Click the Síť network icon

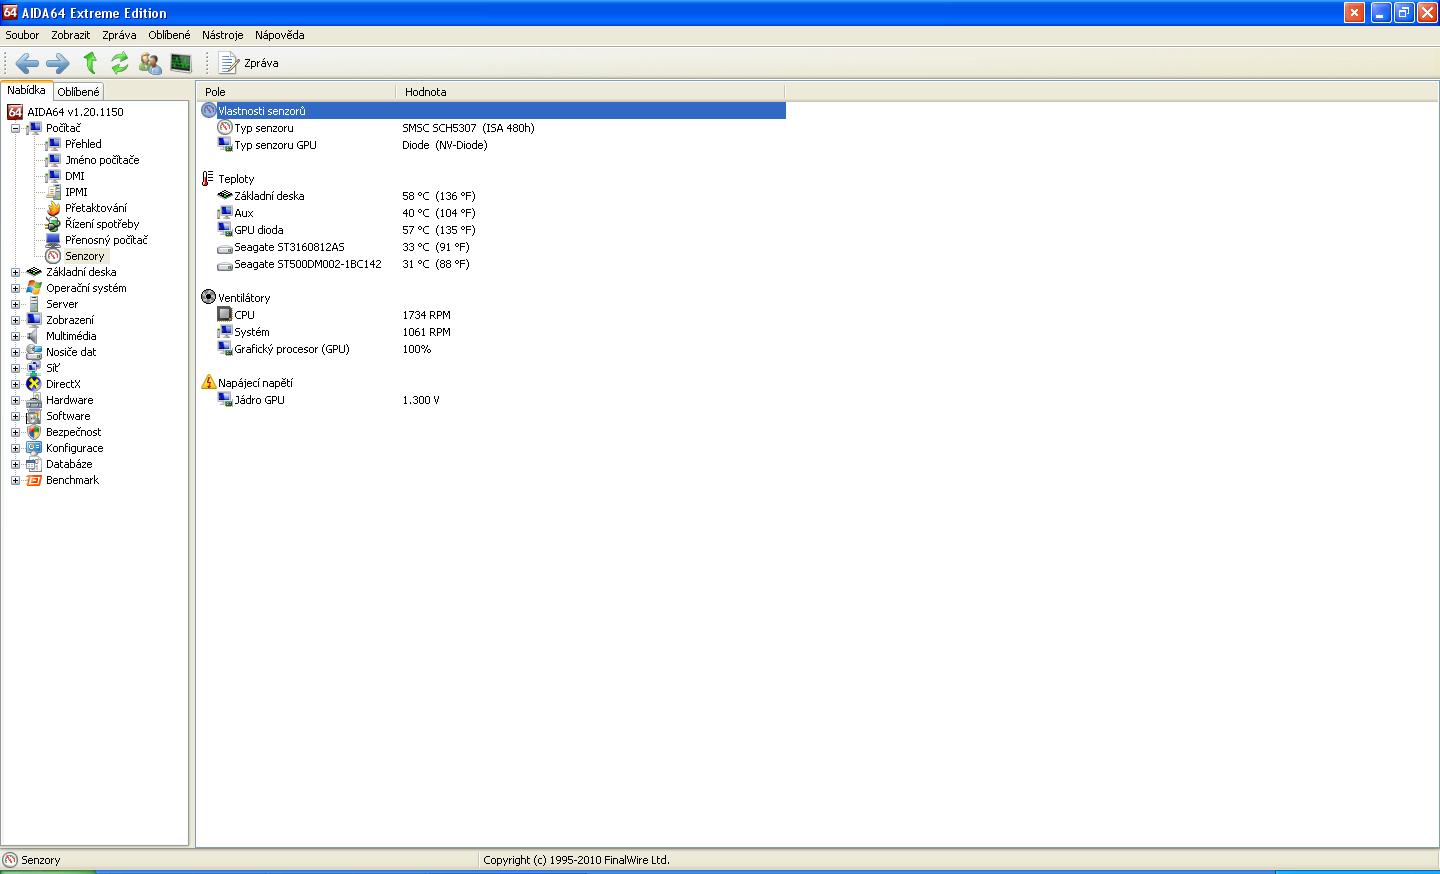coord(34,368)
